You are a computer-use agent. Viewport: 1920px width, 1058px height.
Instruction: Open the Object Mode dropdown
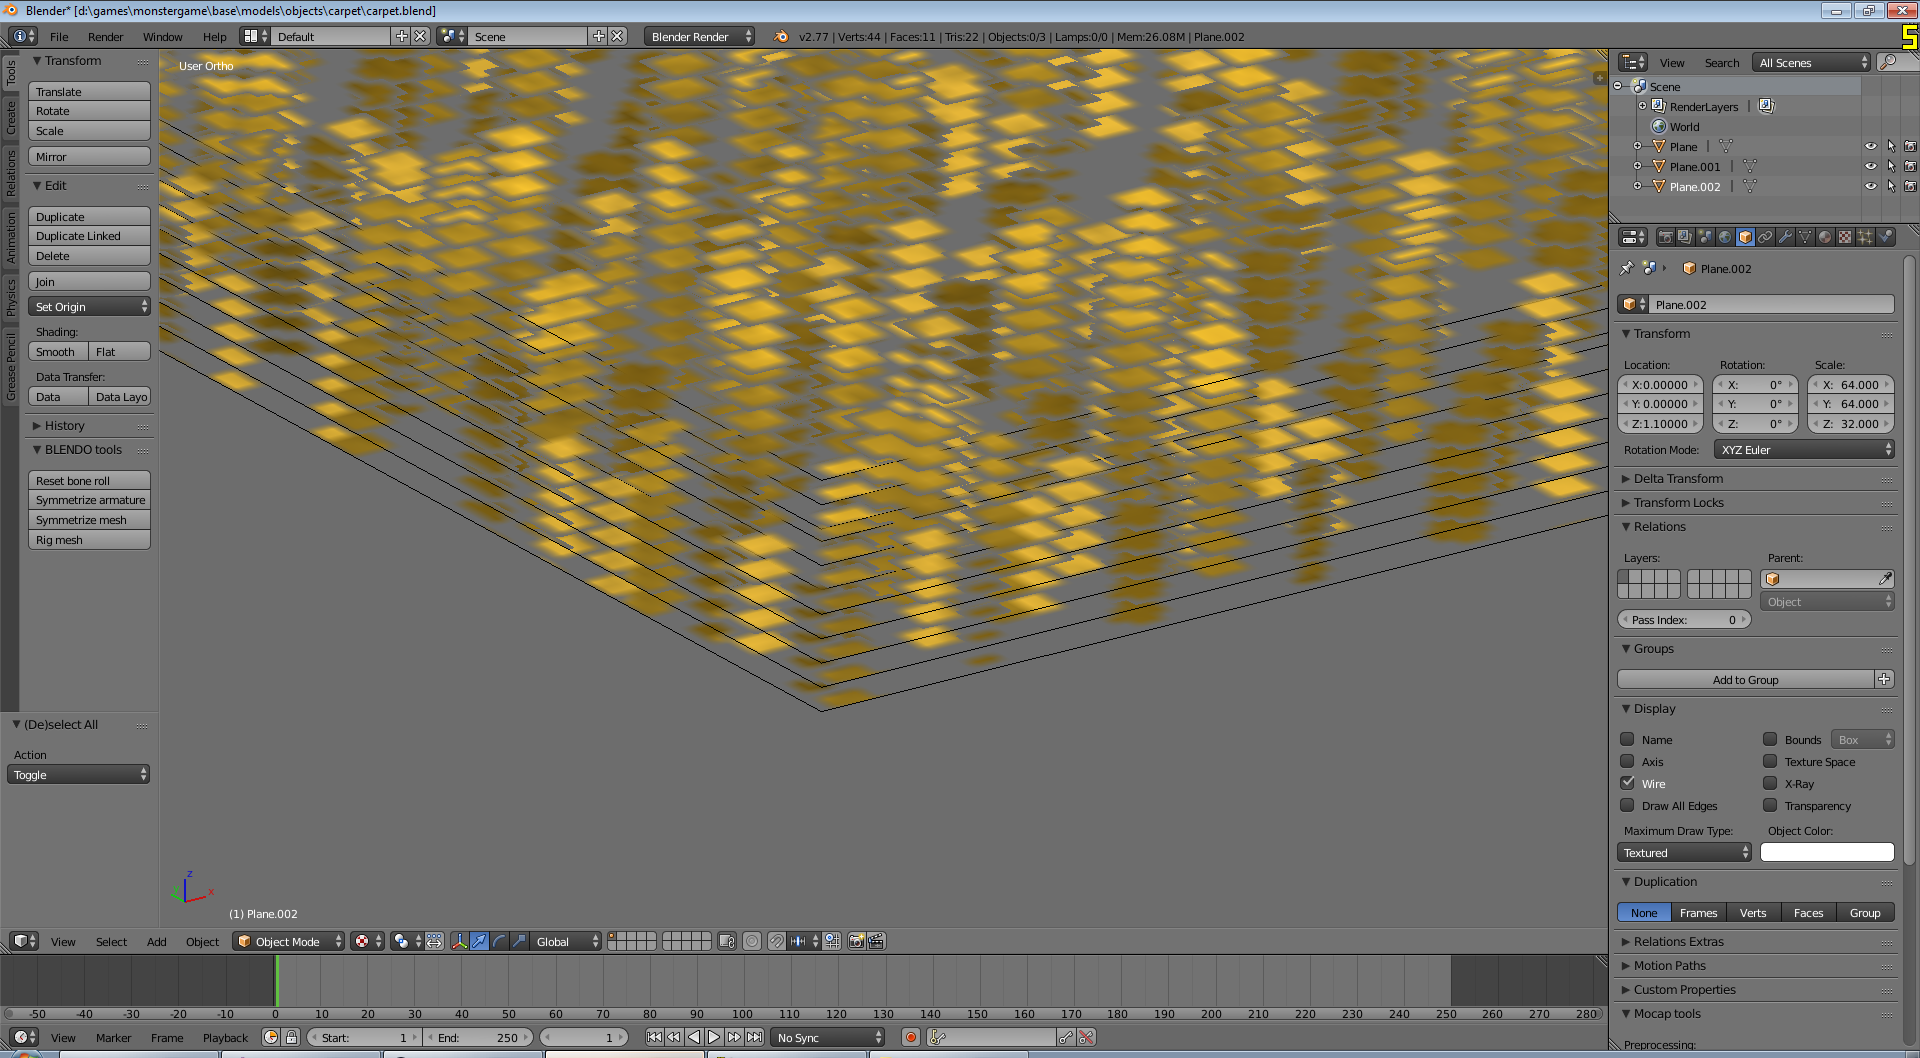[288, 941]
